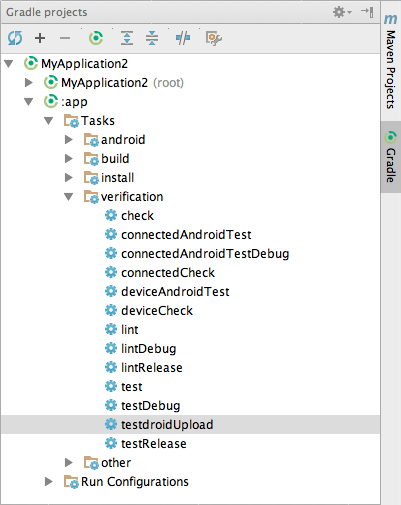Select the install group label

(117, 178)
